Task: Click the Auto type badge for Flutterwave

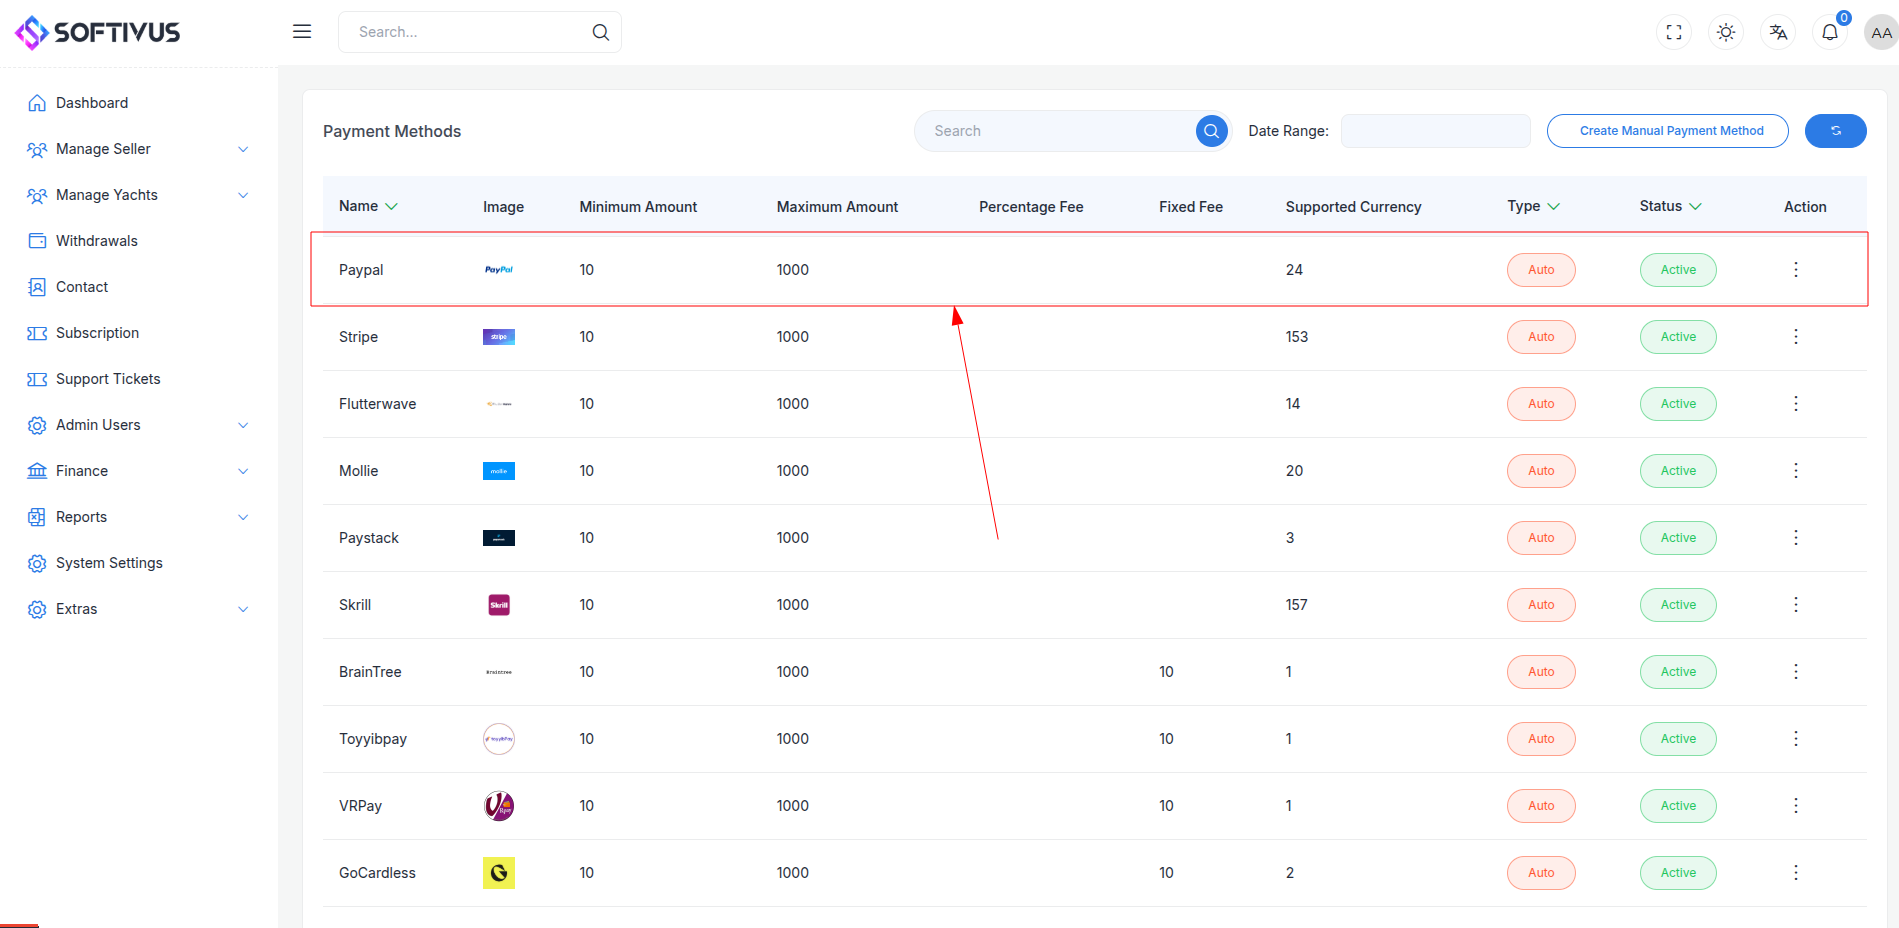Action: coord(1541,404)
